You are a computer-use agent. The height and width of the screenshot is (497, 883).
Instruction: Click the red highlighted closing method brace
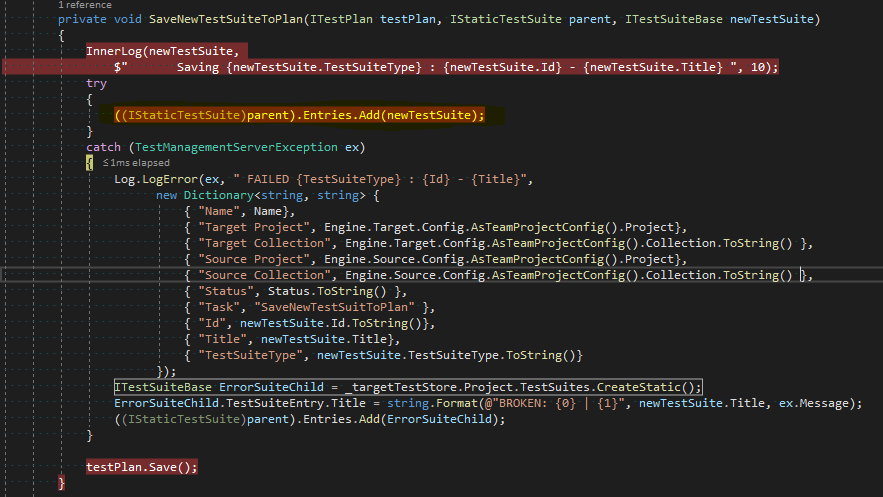point(61,483)
